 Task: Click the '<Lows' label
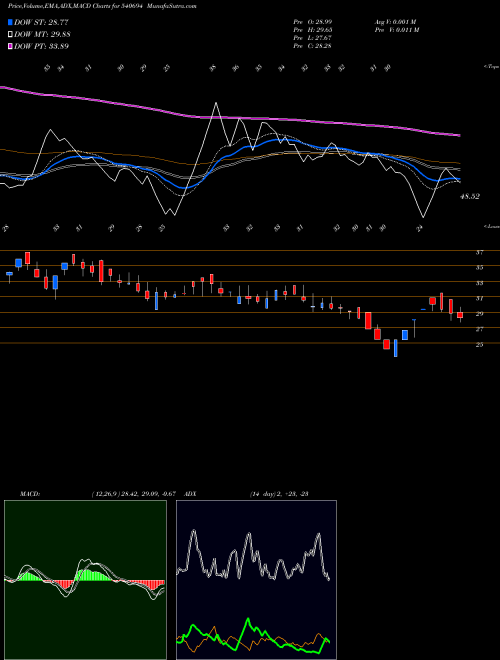[x=491, y=226]
